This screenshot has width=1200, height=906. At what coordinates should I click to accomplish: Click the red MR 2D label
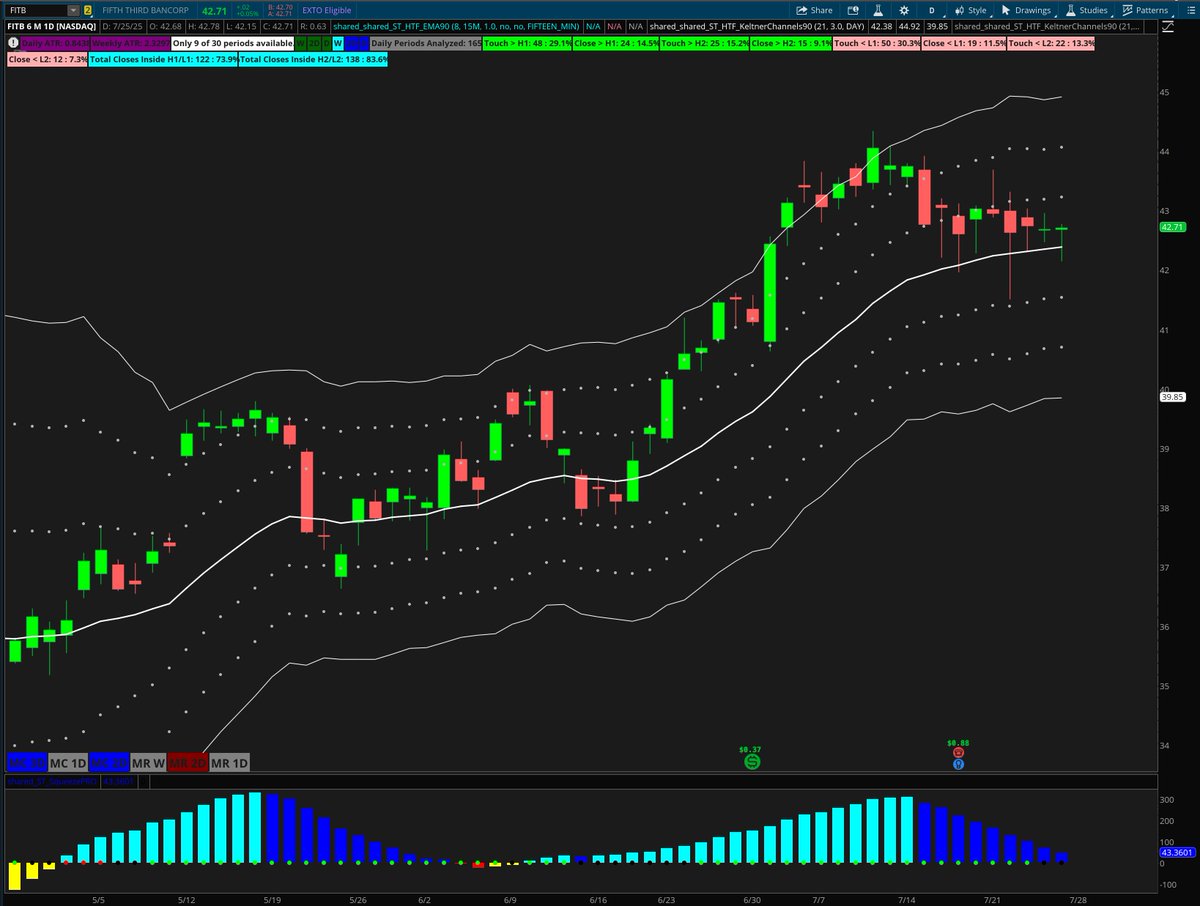click(x=188, y=762)
